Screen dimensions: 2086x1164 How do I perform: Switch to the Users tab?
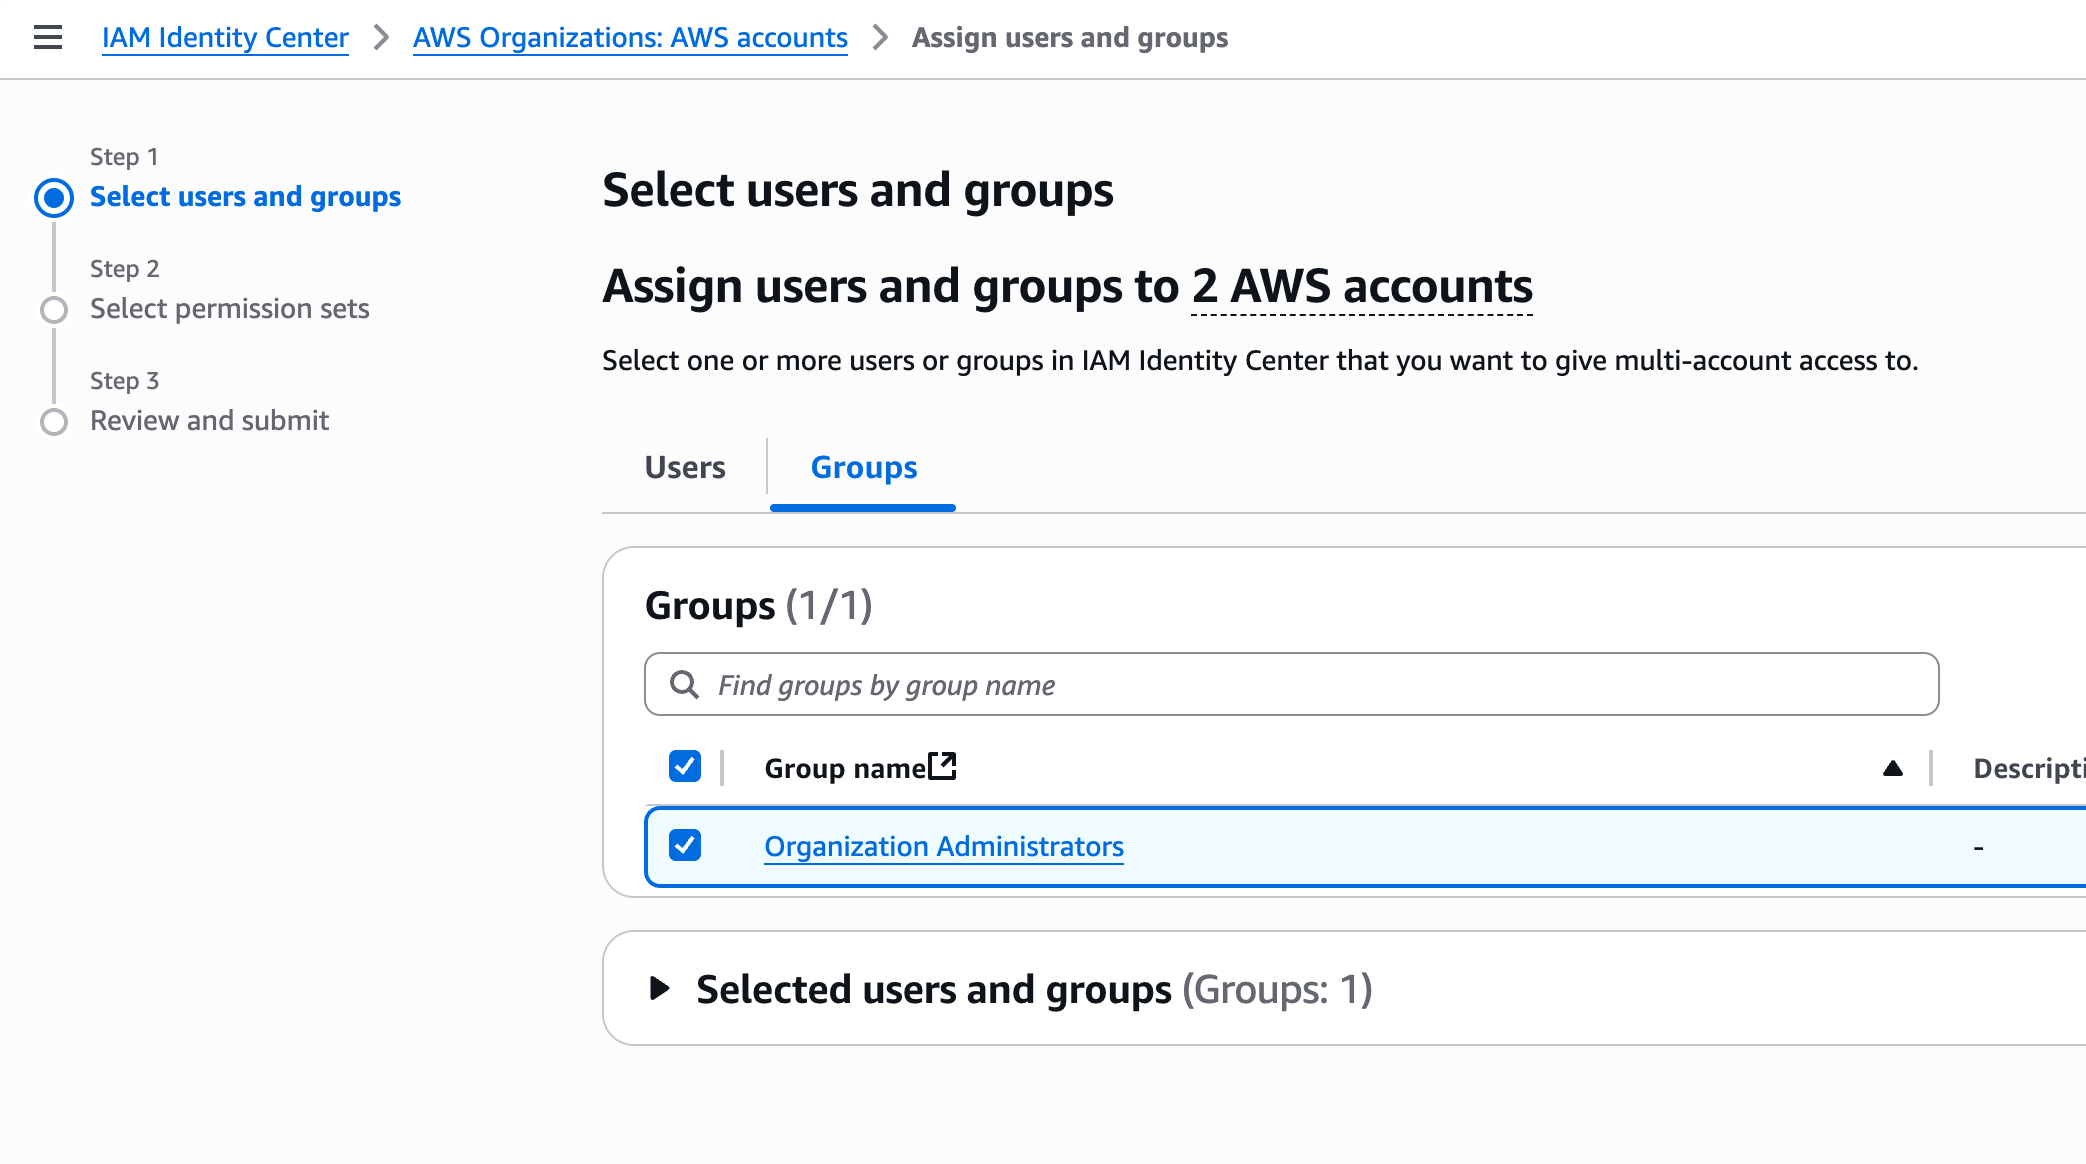[x=685, y=467]
